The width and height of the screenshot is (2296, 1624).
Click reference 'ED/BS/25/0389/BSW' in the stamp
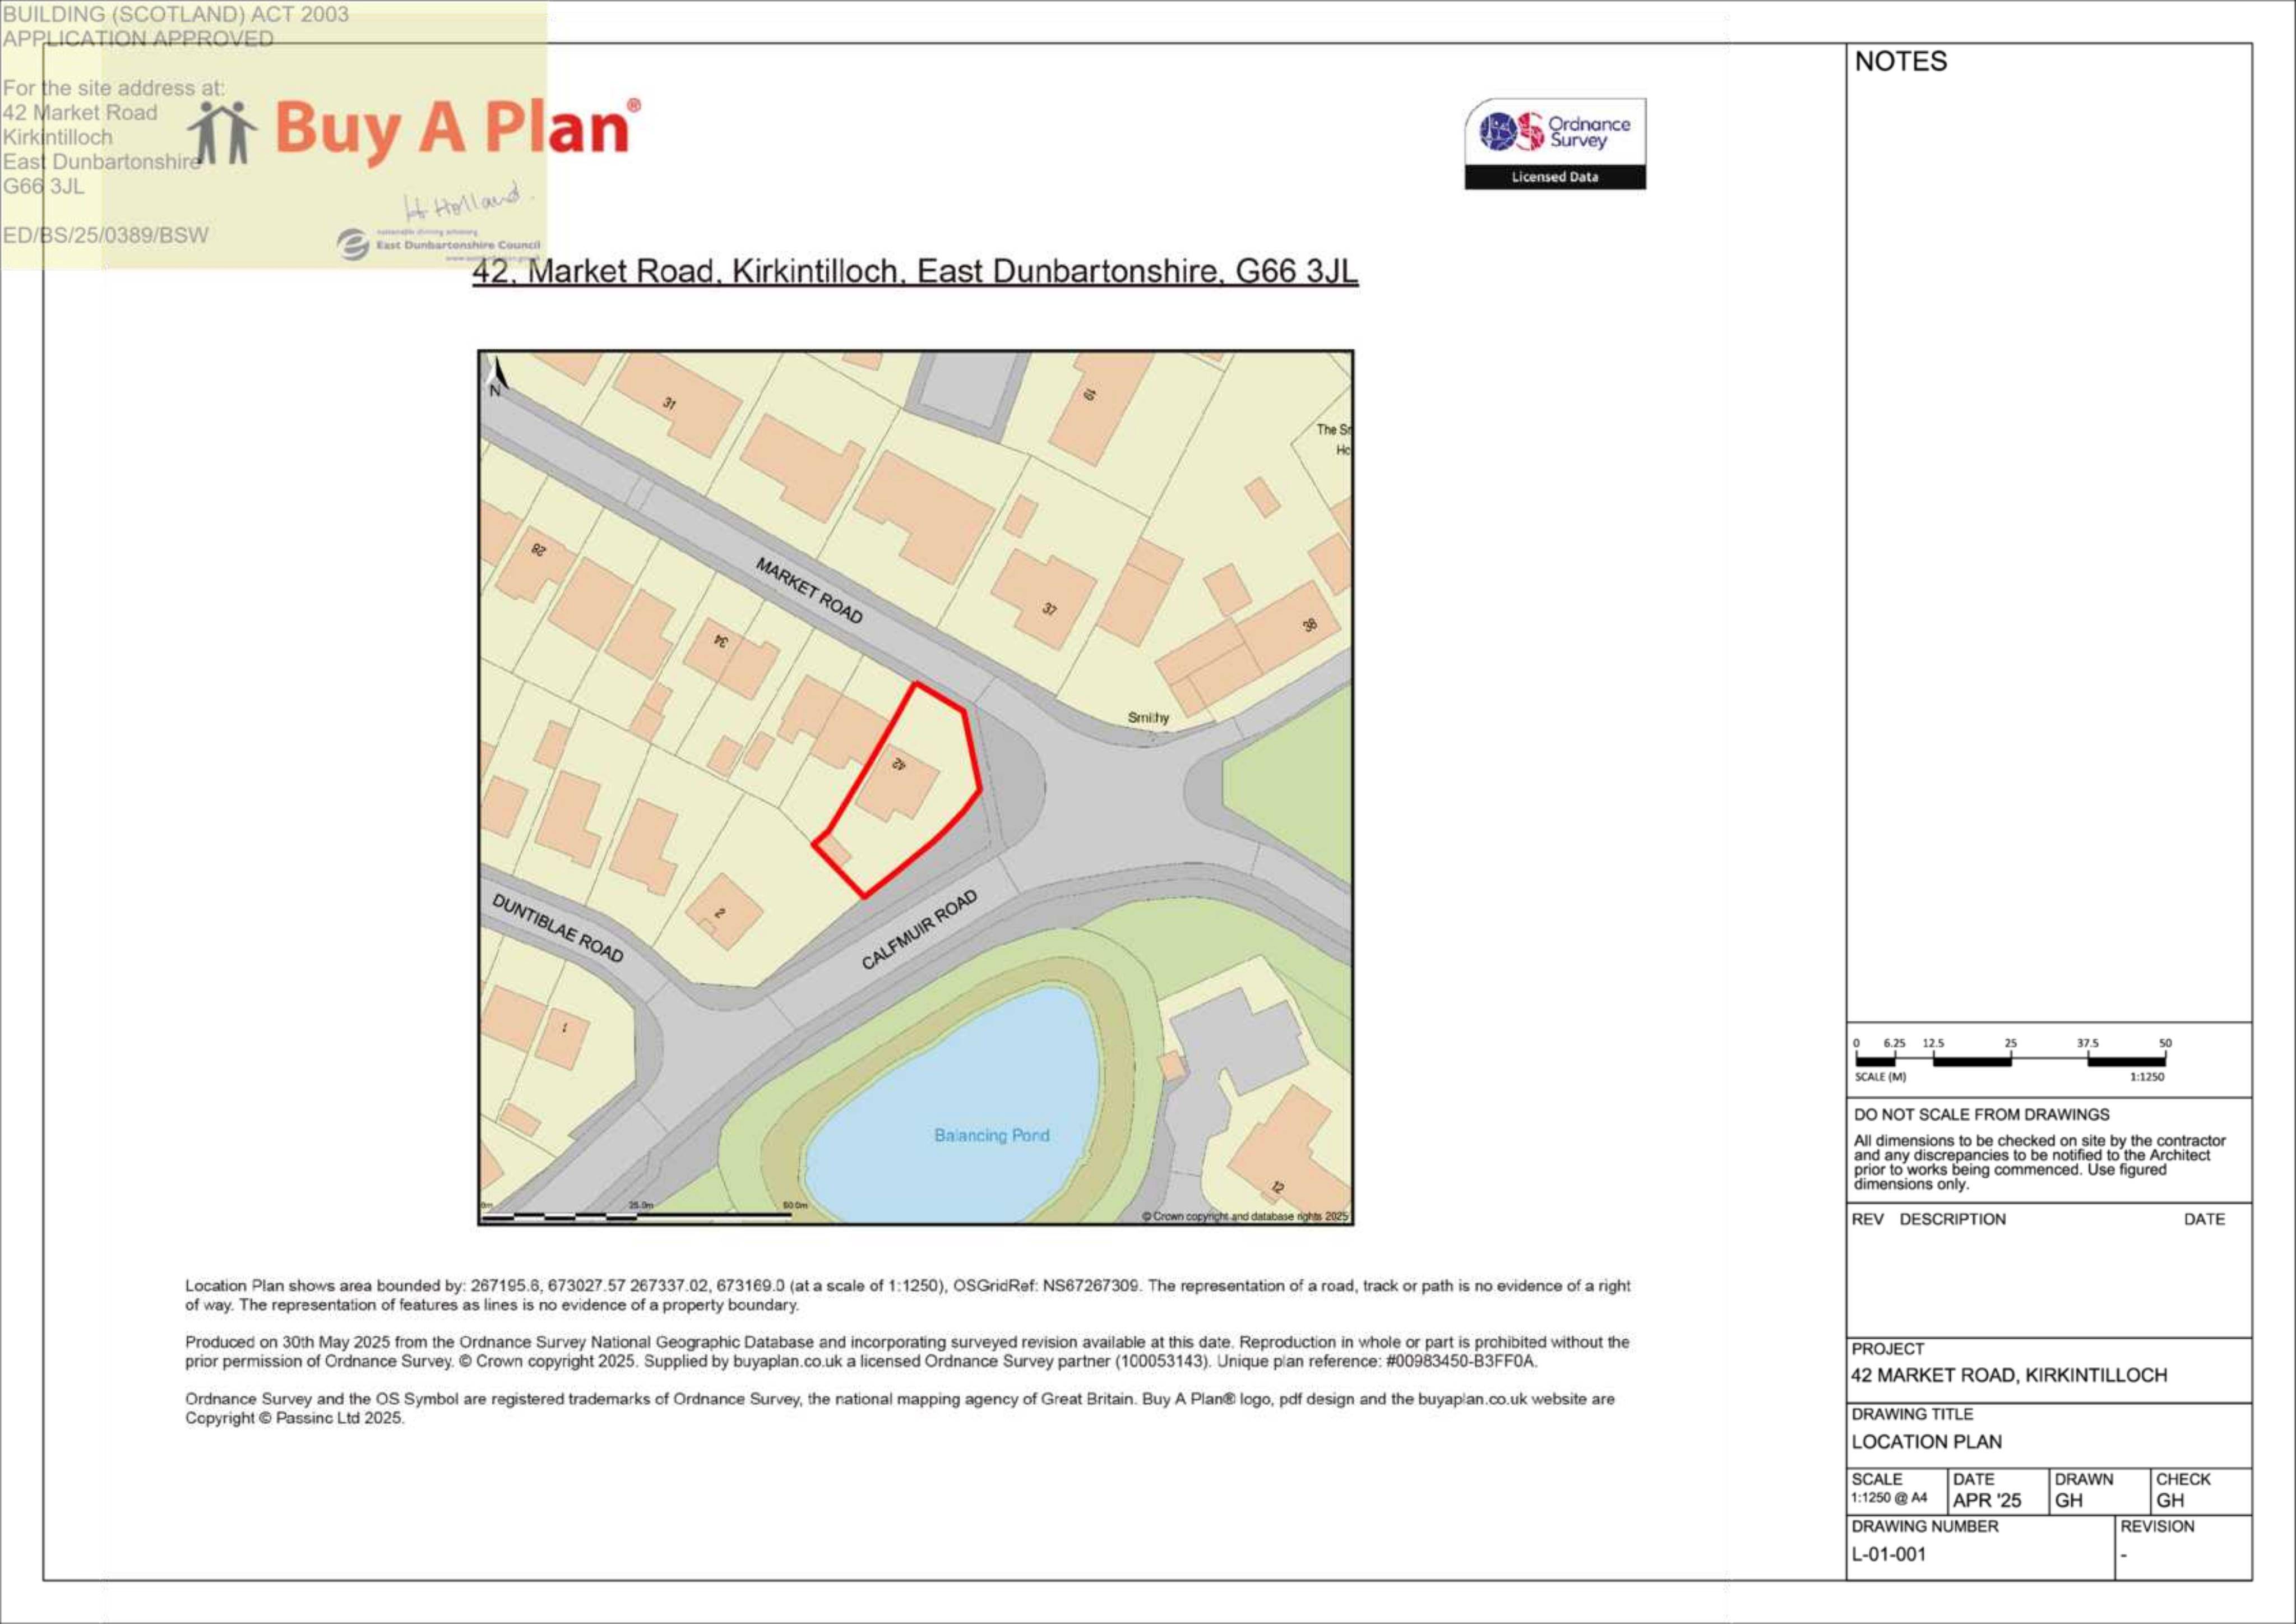click(106, 235)
